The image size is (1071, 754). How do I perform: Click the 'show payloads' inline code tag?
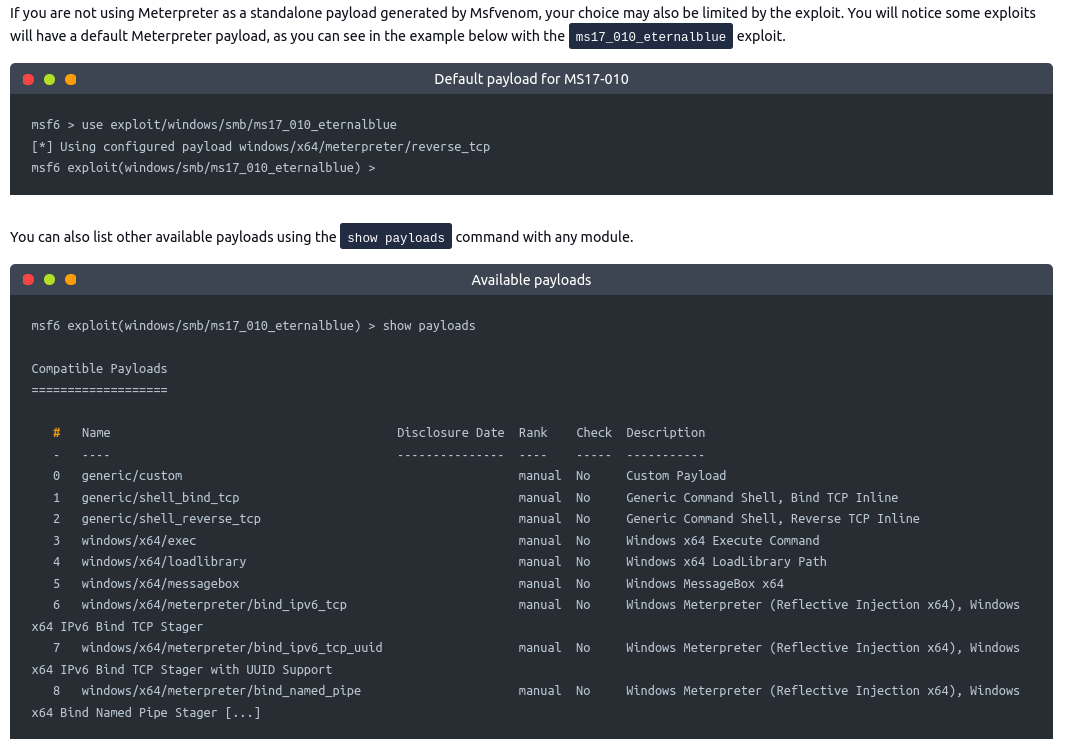coord(395,237)
